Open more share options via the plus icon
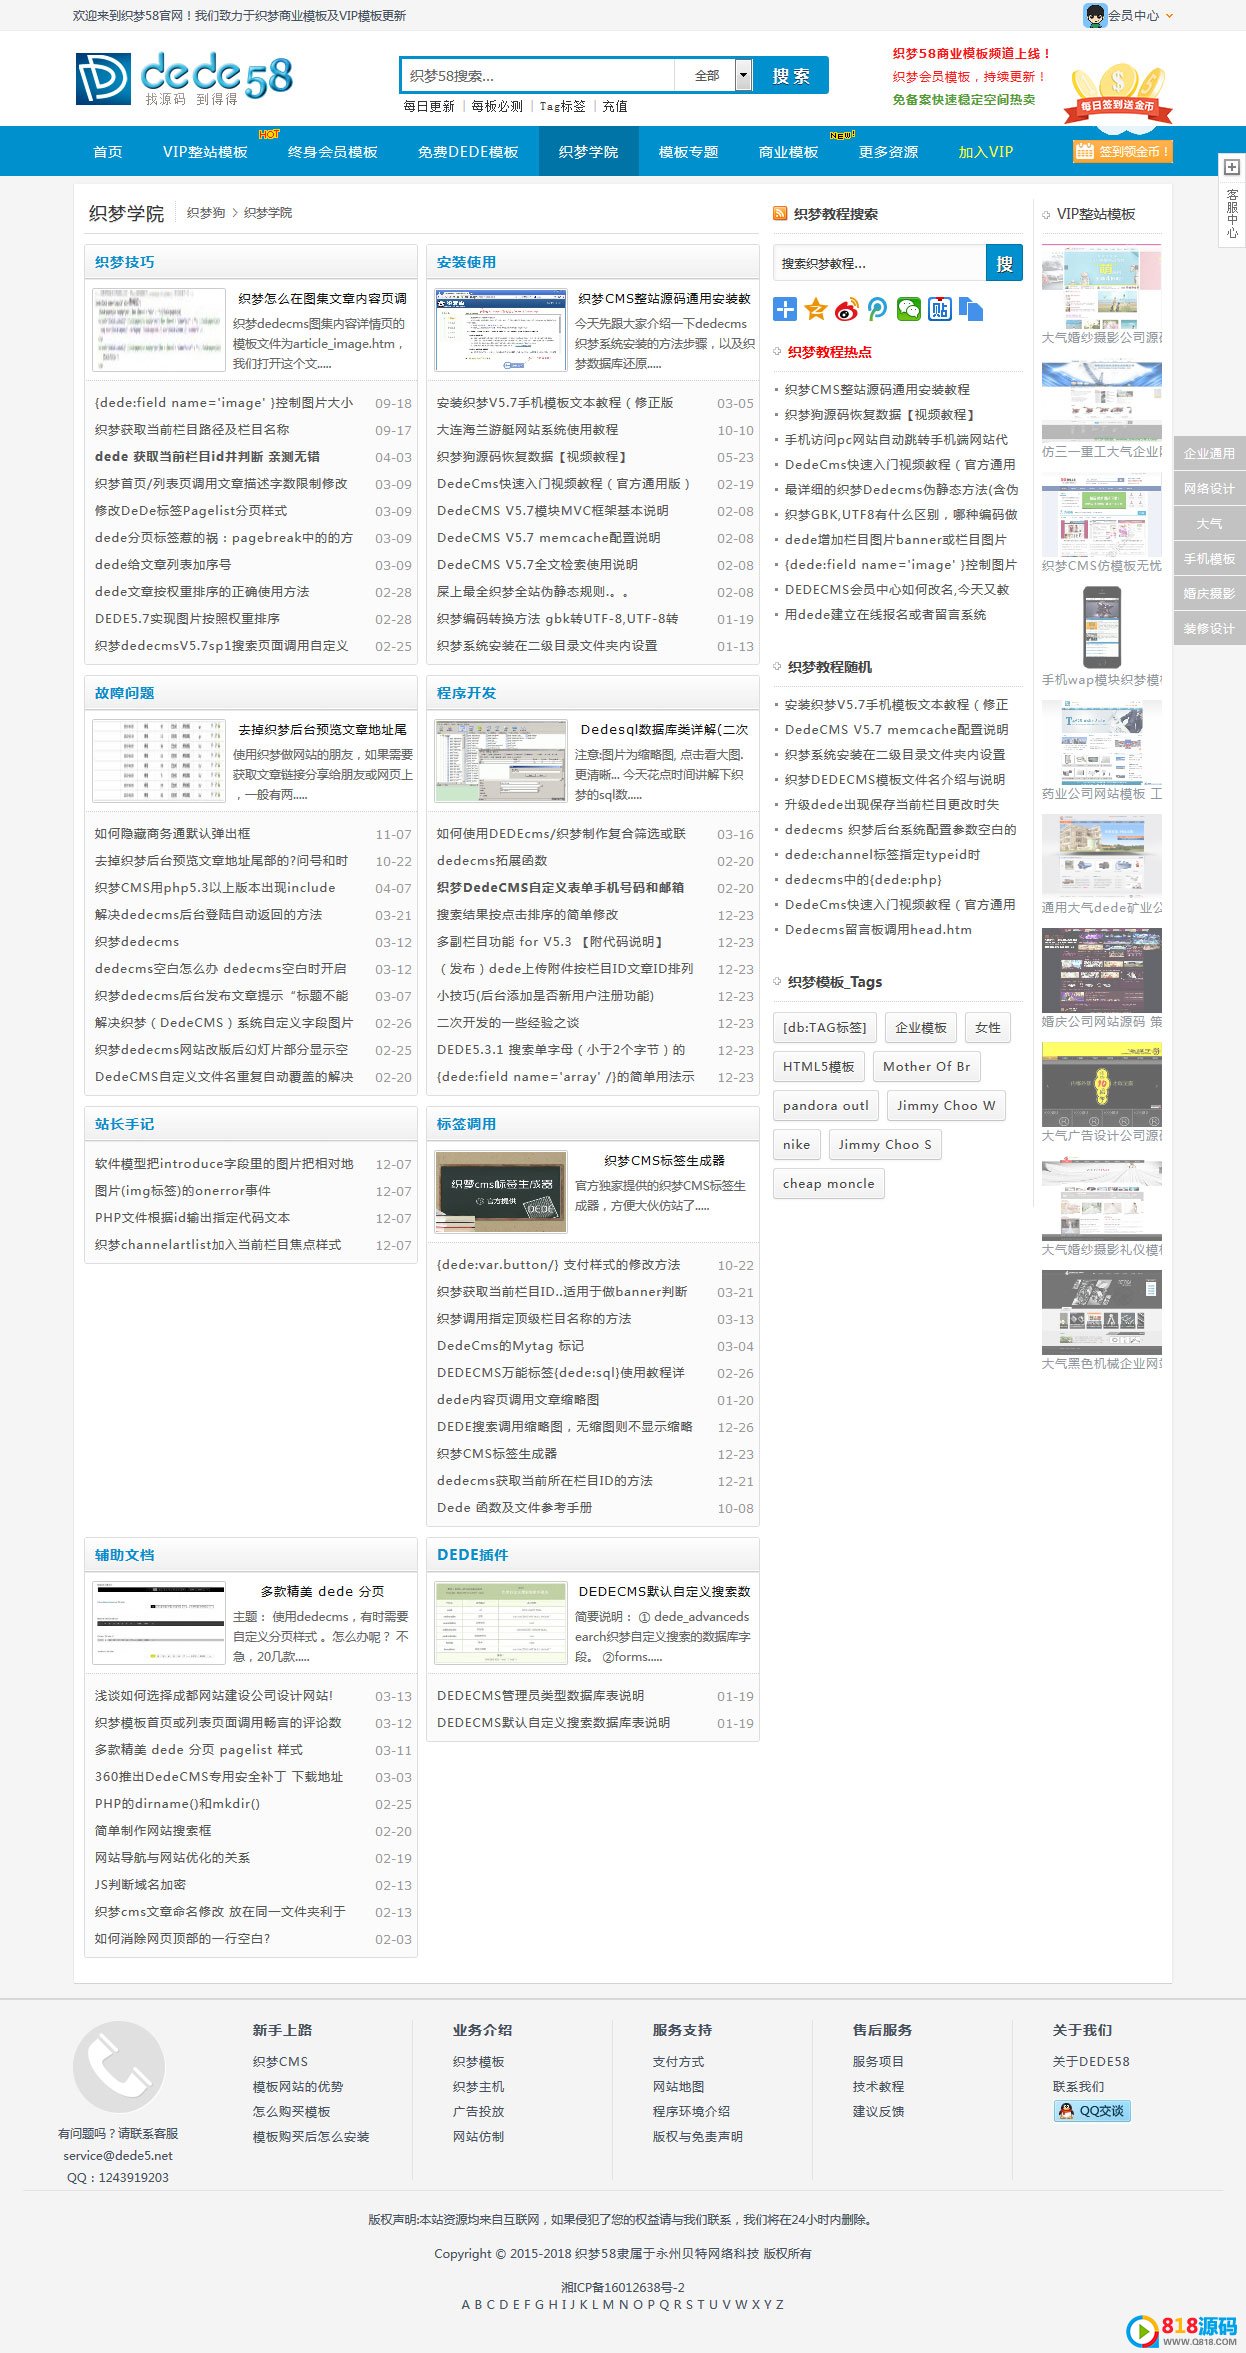Image resolution: width=1246 pixels, height=2353 pixels. 785,310
